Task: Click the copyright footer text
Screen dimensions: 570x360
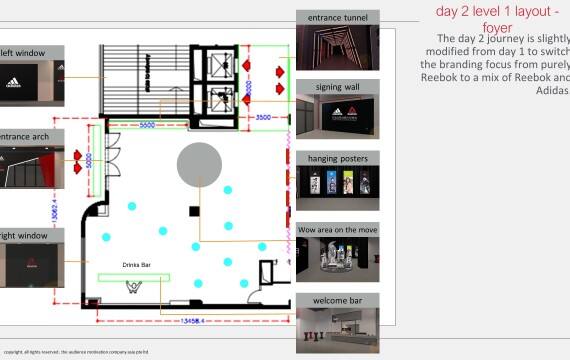Action: [x=76, y=352]
